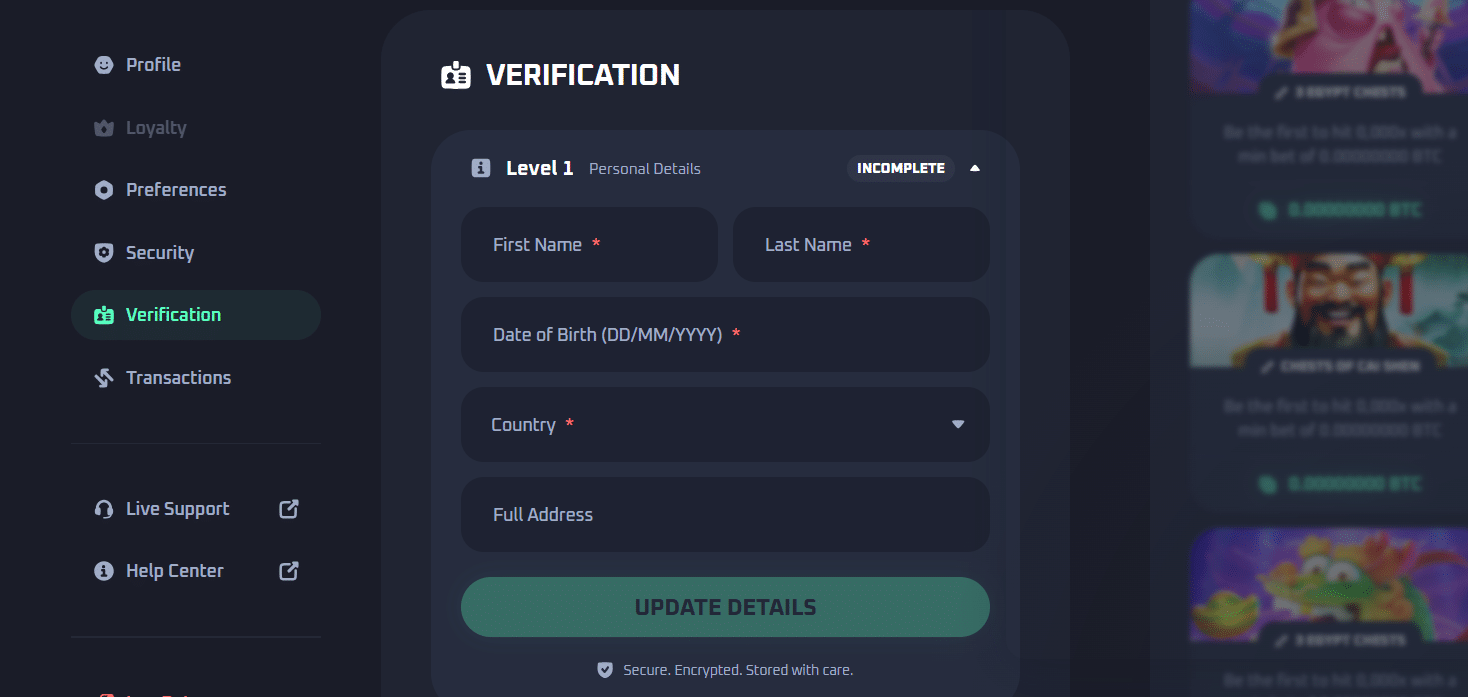Click the shield icon before Secure. Encrypted.
1468x697 pixels.
[x=605, y=670]
